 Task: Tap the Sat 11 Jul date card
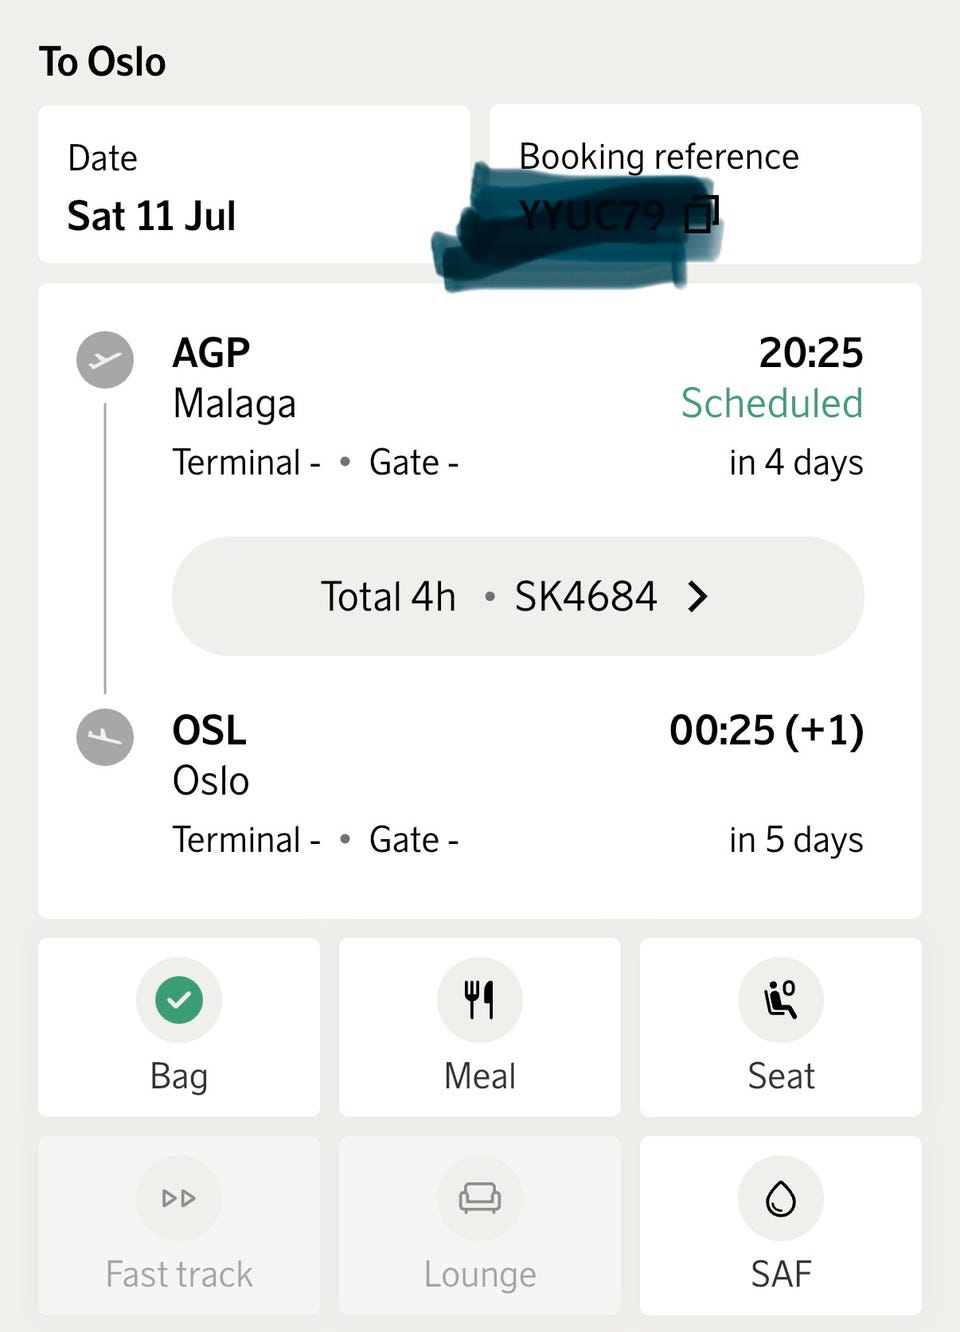point(254,184)
